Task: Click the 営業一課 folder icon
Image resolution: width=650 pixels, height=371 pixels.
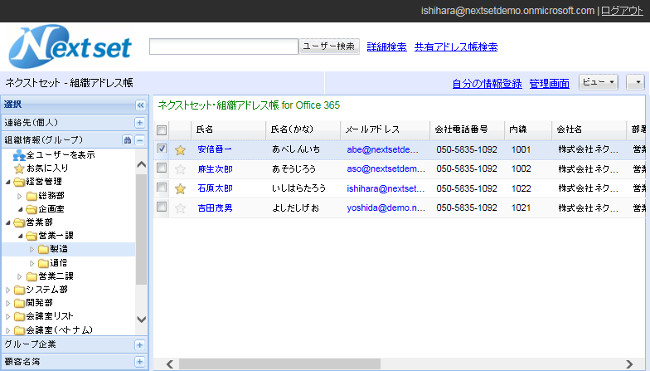Action: pyautogui.click(x=32, y=236)
